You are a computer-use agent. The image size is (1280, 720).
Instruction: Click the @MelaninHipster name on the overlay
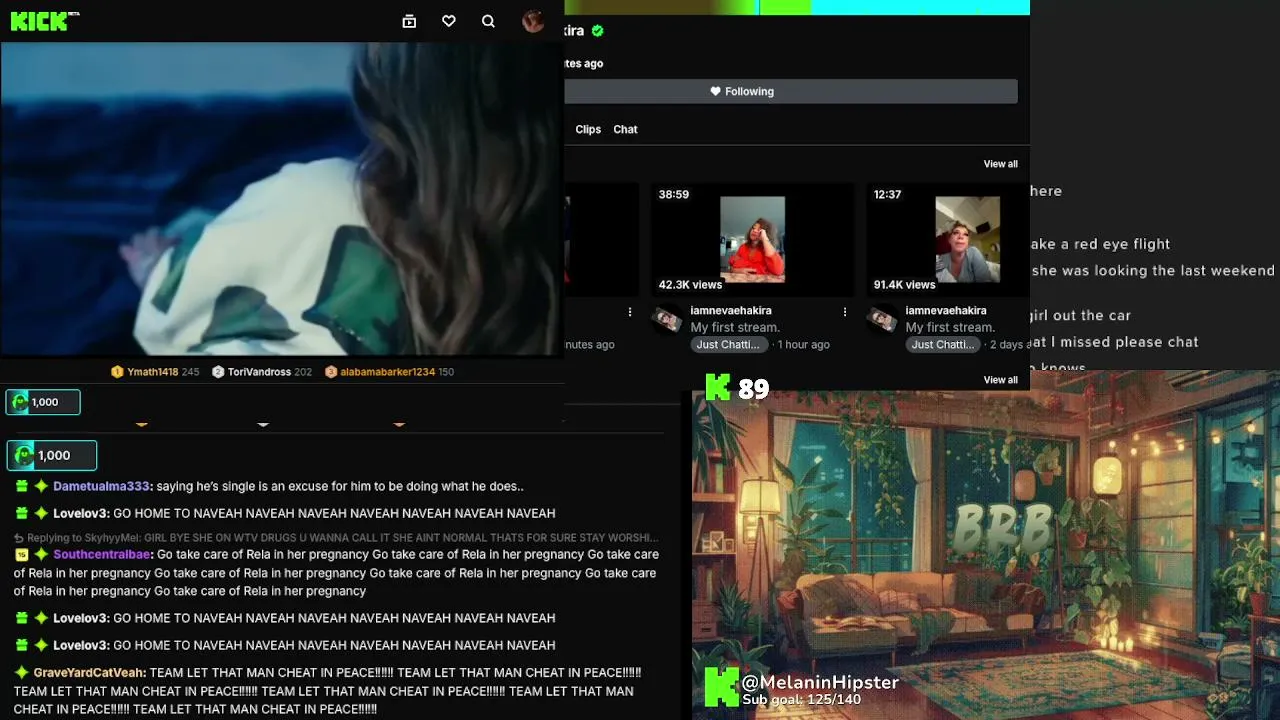tap(820, 683)
